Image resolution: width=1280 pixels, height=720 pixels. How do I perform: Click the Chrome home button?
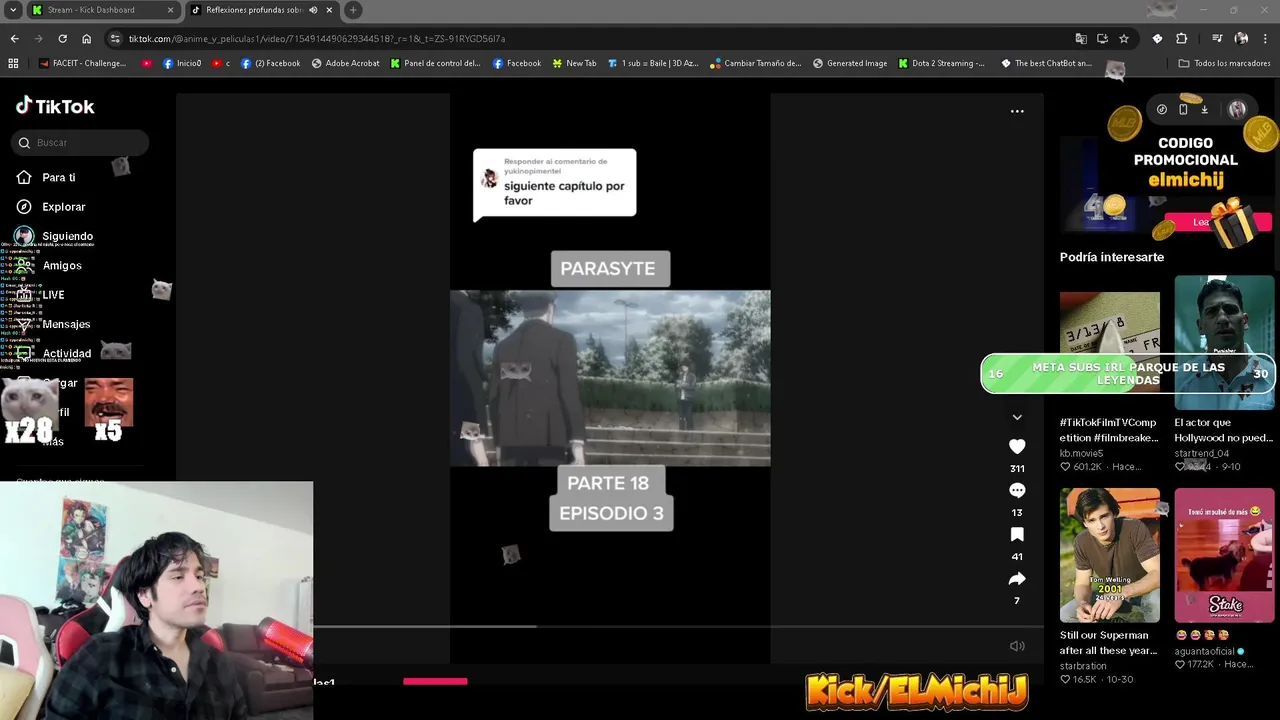point(86,38)
